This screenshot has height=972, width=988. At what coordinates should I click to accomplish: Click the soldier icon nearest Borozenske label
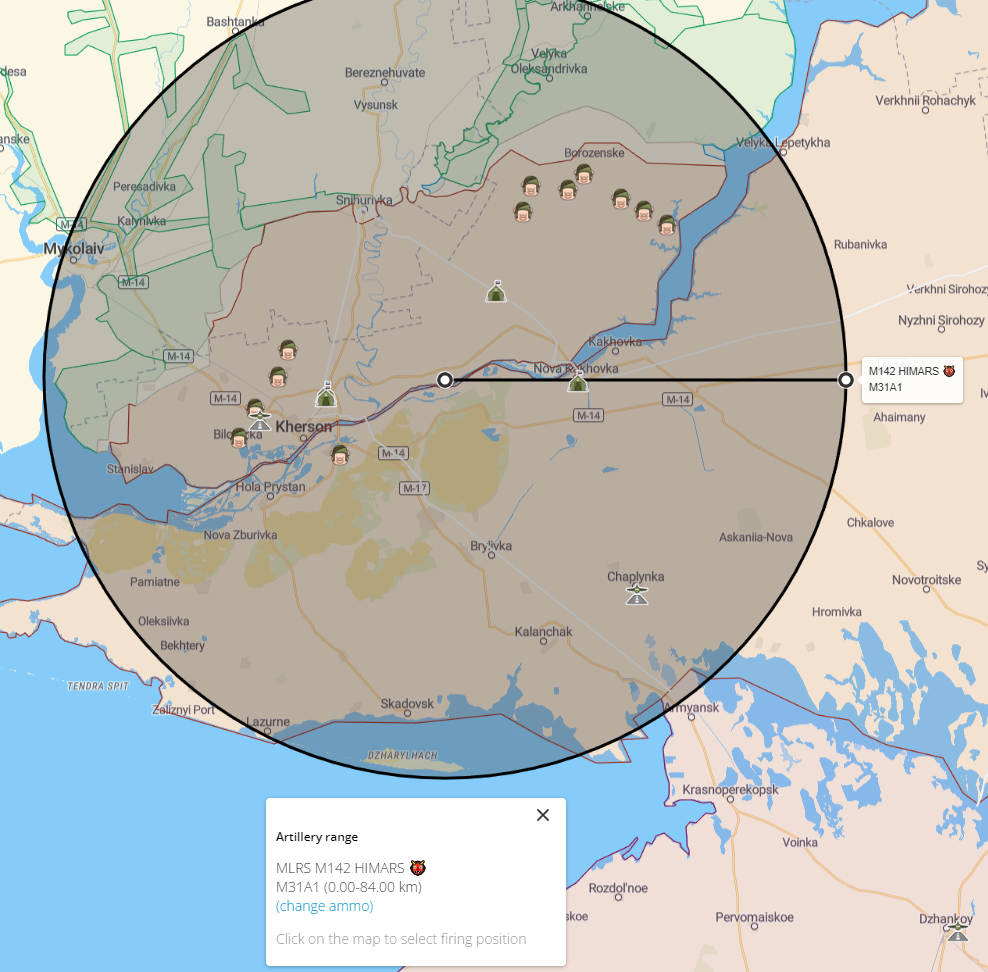(583, 174)
